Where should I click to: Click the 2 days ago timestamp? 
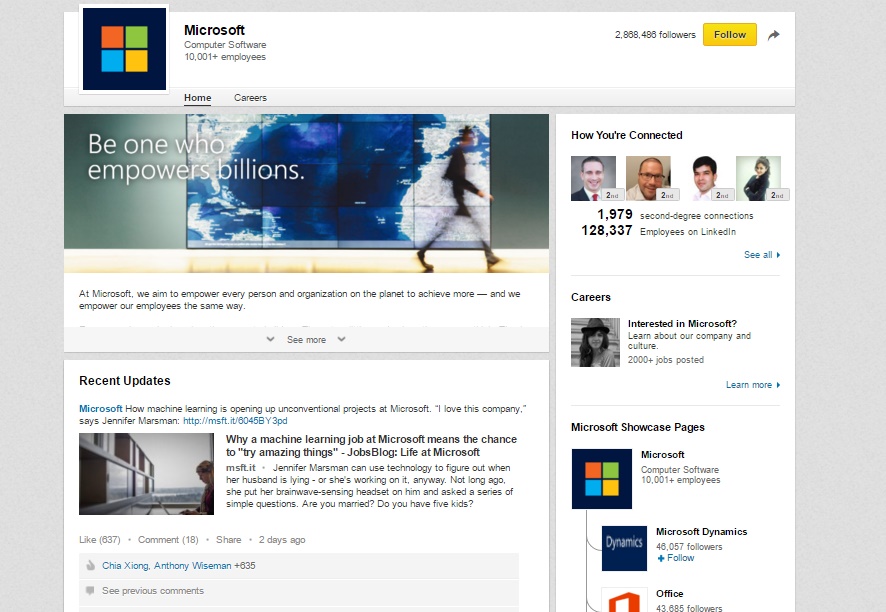pos(282,540)
